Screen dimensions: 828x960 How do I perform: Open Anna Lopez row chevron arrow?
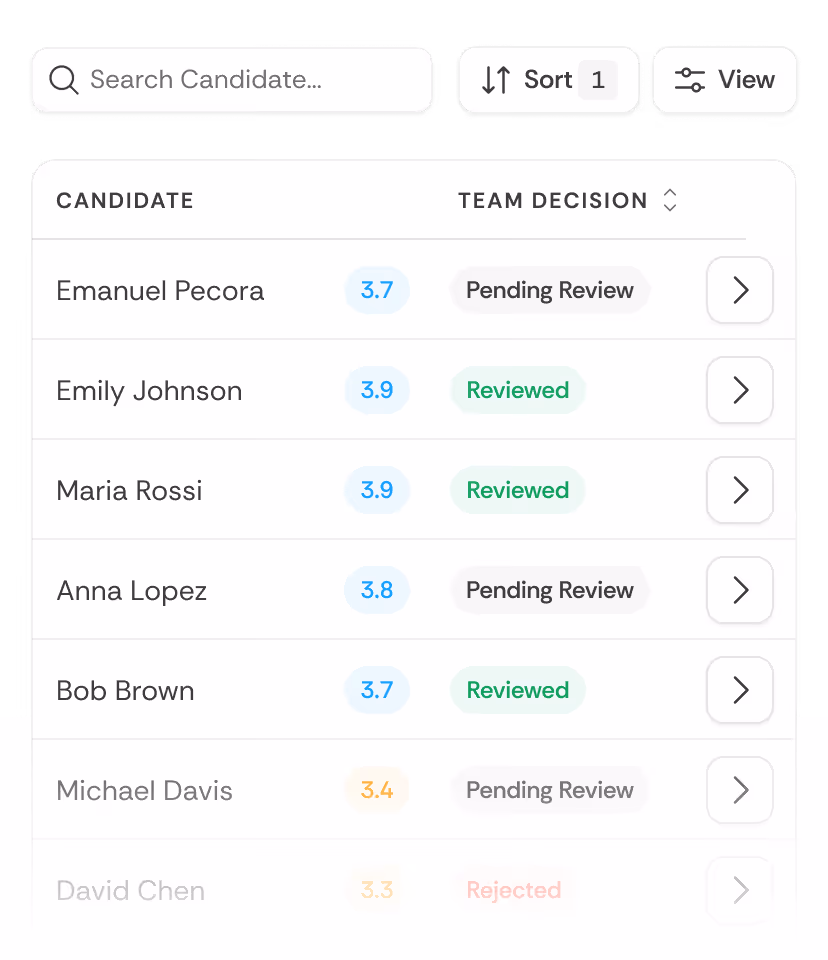tap(740, 590)
